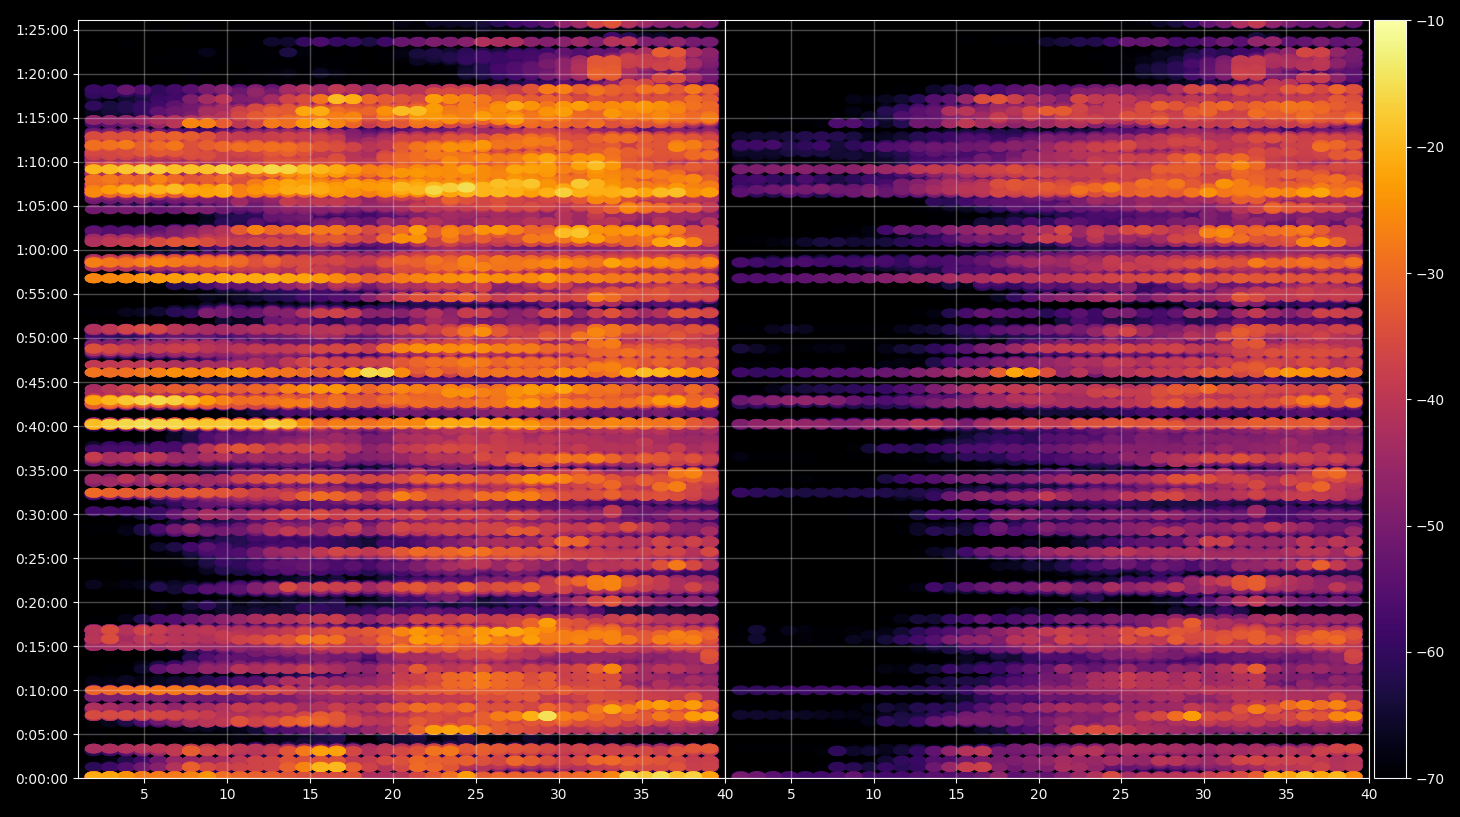Click the 0:45:00 y-axis tick label
This screenshot has width=1460, height=817.
42,383
